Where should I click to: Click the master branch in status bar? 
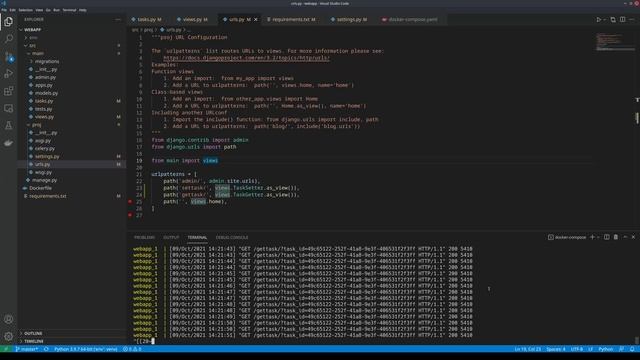click(x=27, y=349)
